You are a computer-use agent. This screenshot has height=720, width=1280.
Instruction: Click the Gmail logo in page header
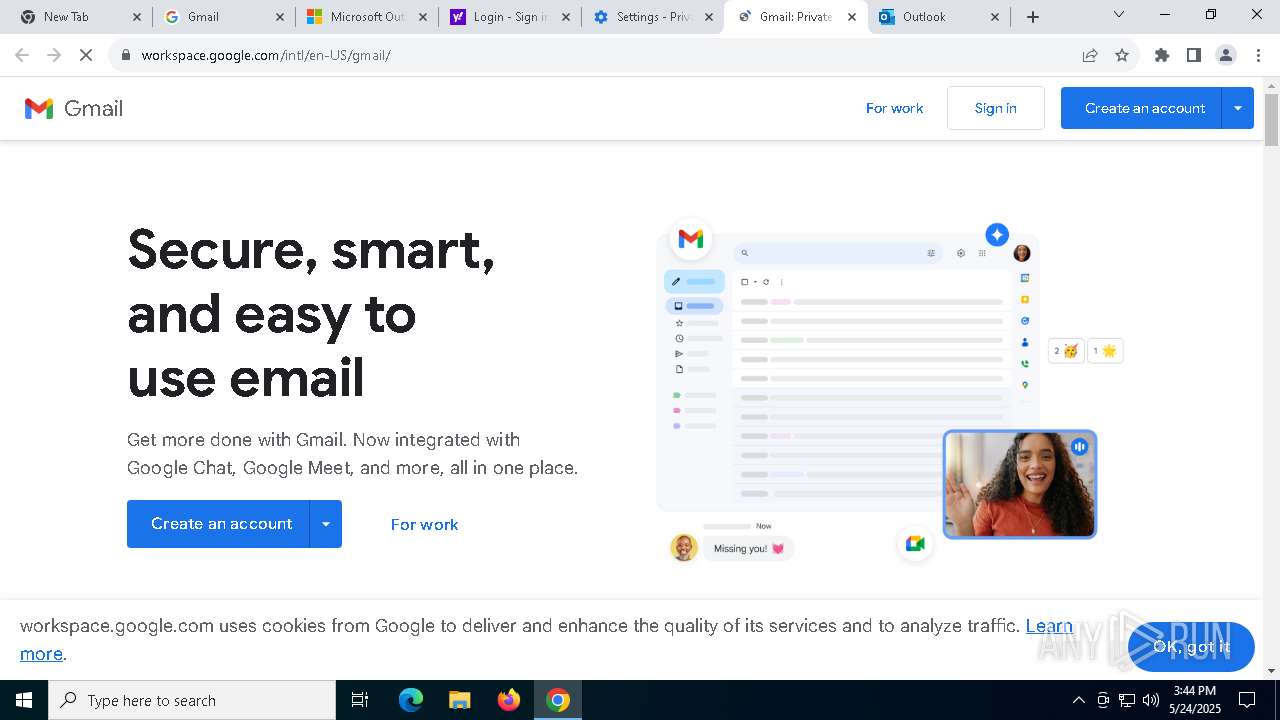[x=74, y=108]
